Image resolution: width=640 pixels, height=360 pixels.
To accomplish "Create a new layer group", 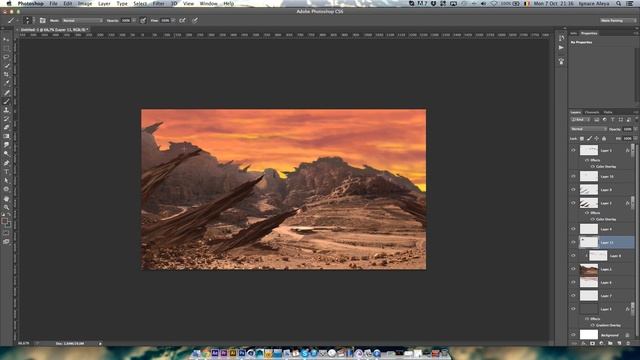I will (x=610, y=344).
